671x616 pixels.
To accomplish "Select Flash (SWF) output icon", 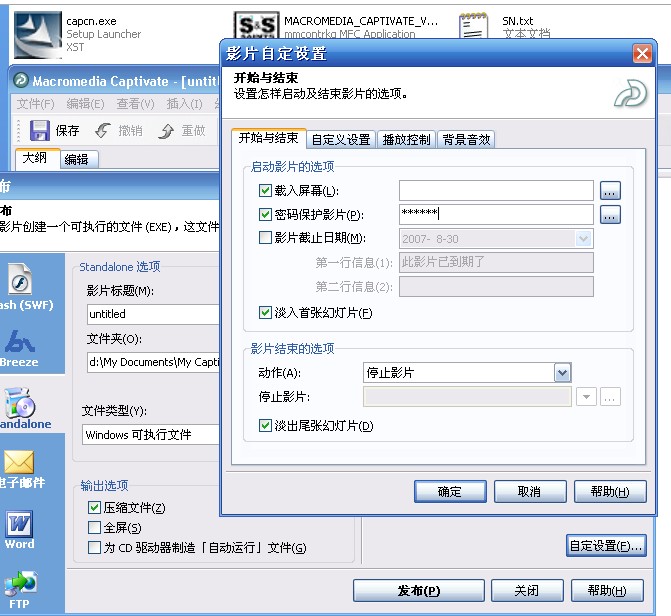I will tap(20, 279).
